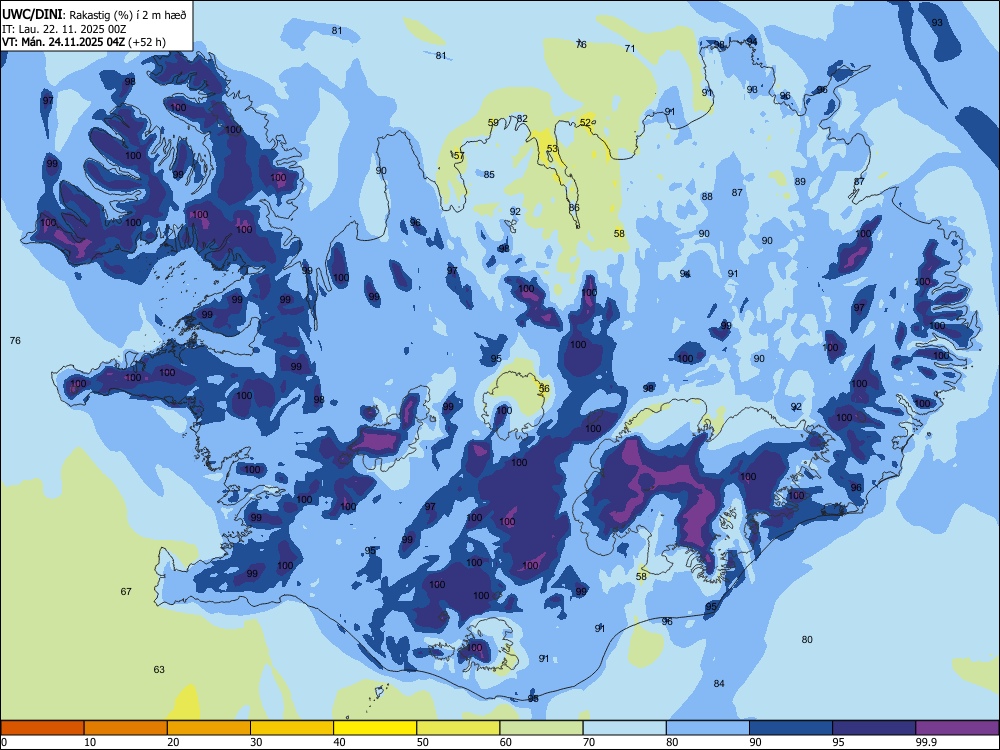Click the '67' value on the map

(126, 592)
